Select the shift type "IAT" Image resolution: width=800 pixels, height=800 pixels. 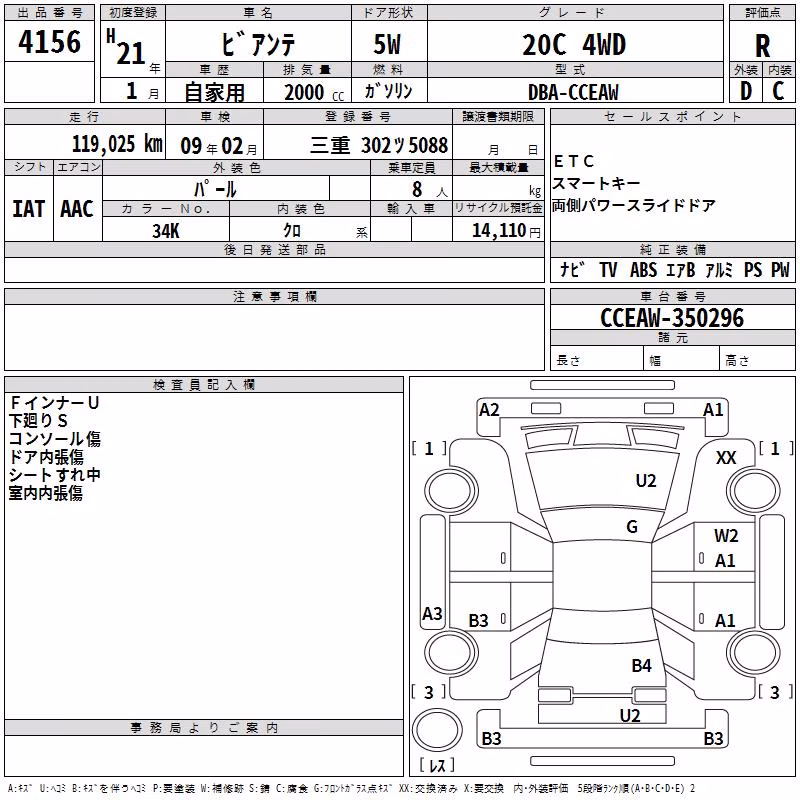(29, 209)
